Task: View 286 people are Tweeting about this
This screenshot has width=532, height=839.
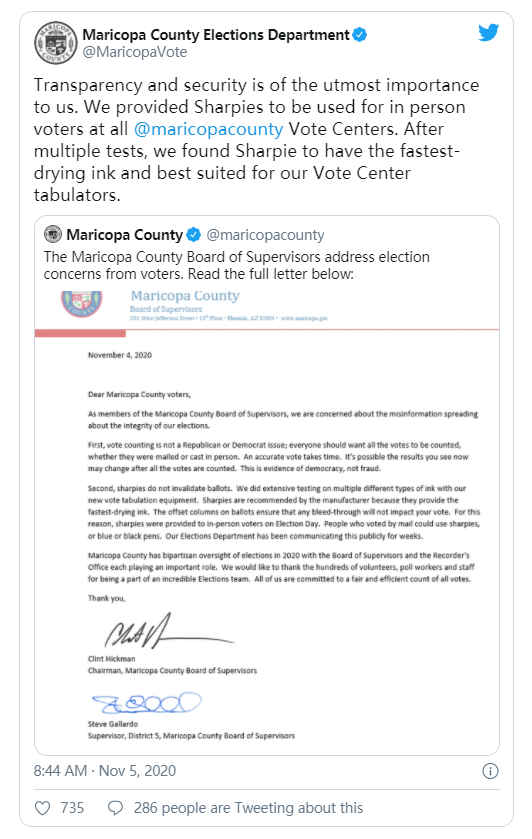Action: (248, 807)
